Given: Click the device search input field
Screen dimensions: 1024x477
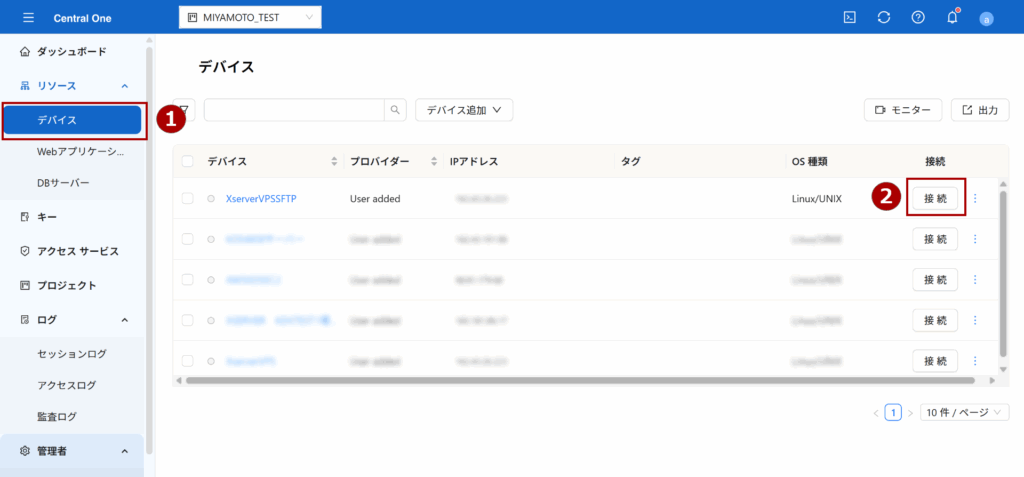Looking at the screenshot, I should [x=295, y=110].
